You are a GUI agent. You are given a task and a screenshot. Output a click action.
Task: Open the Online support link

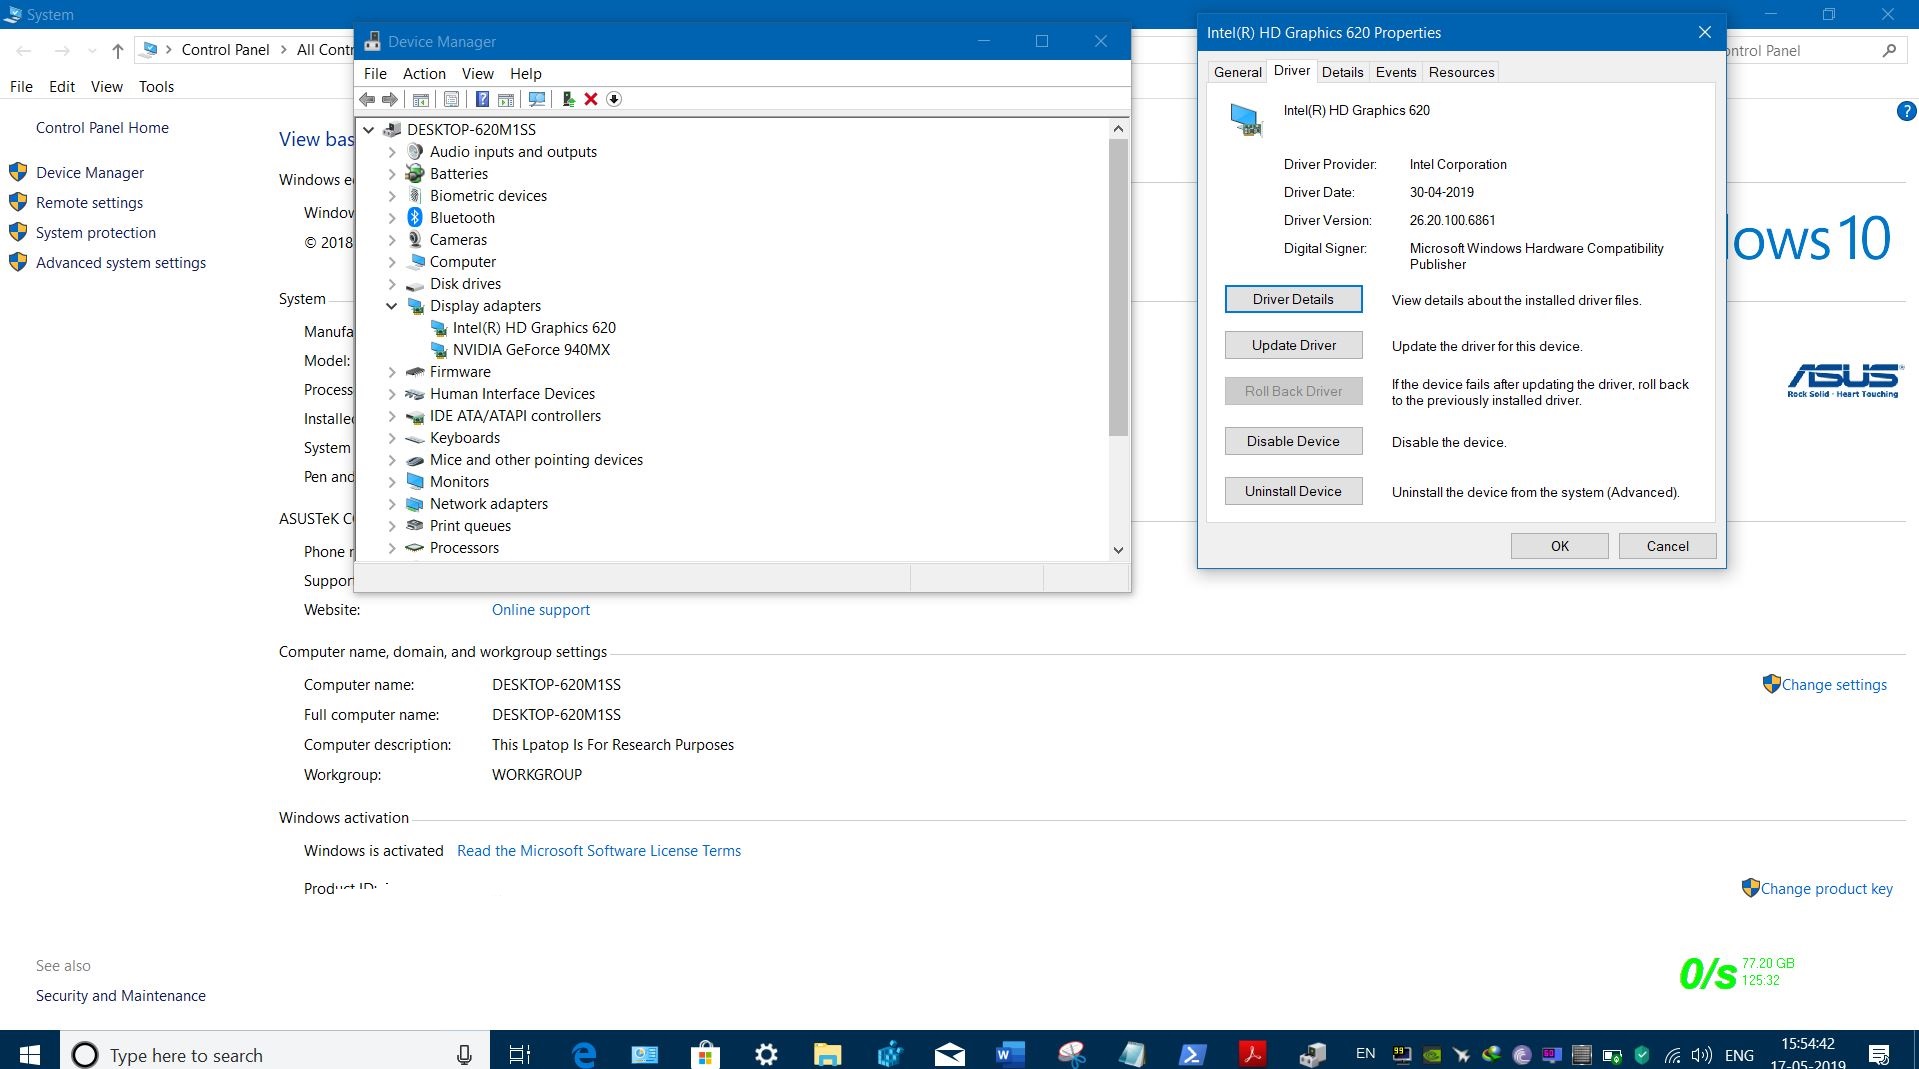540,610
